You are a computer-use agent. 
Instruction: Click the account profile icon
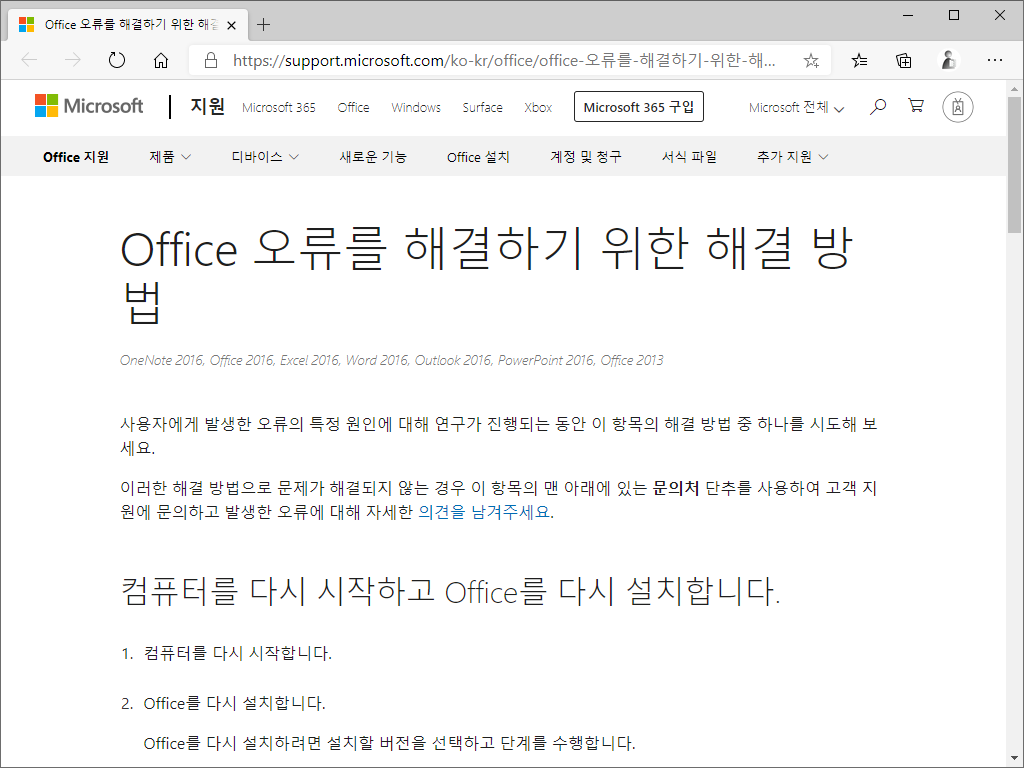957,106
